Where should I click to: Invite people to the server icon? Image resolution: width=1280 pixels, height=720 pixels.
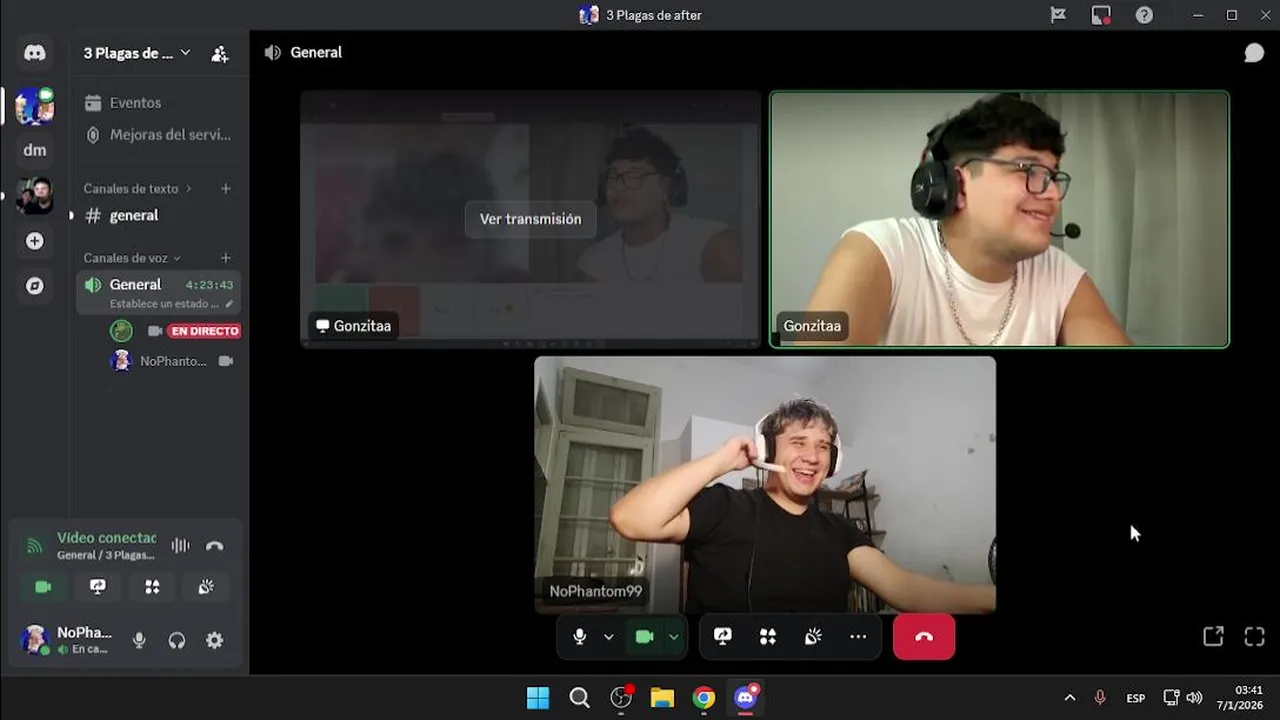tap(220, 54)
